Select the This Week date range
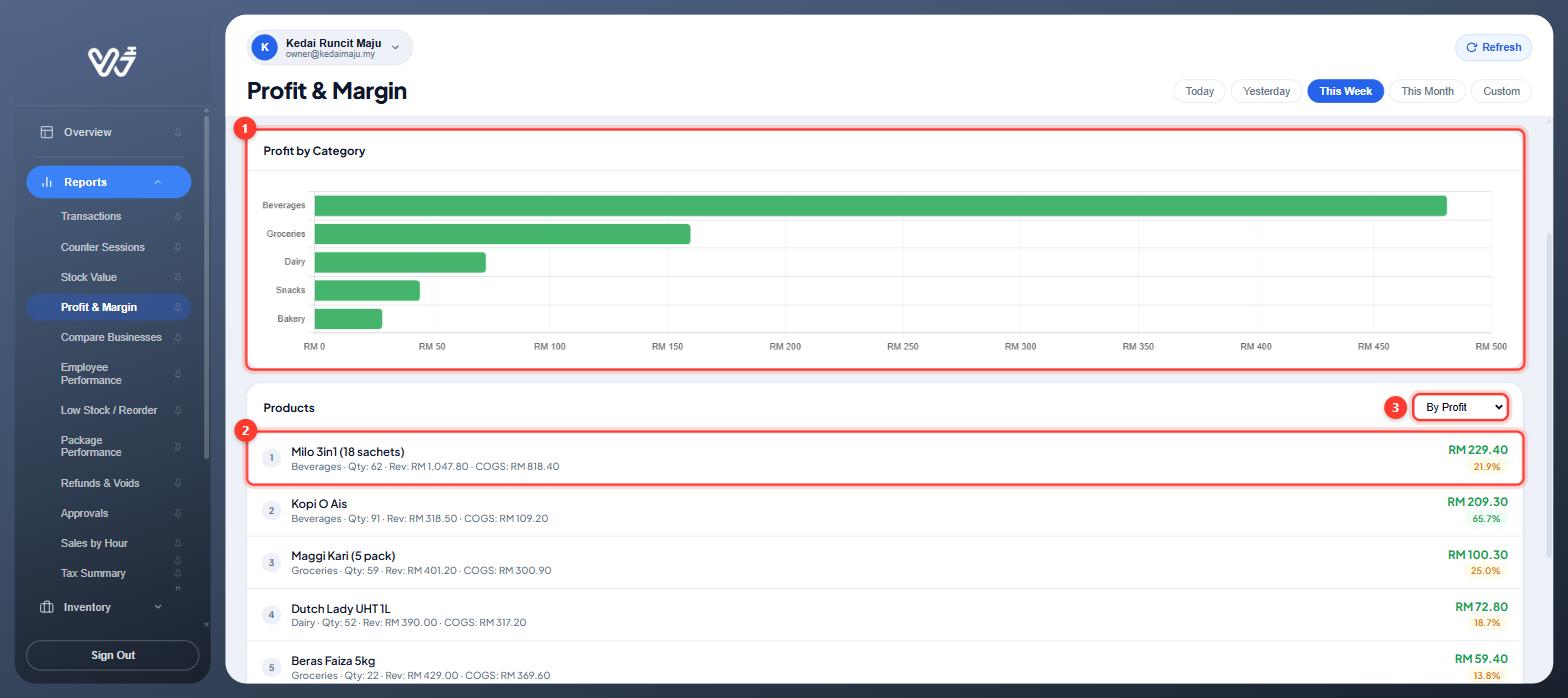The width and height of the screenshot is (1568, 698). (x=1345, y=91)
